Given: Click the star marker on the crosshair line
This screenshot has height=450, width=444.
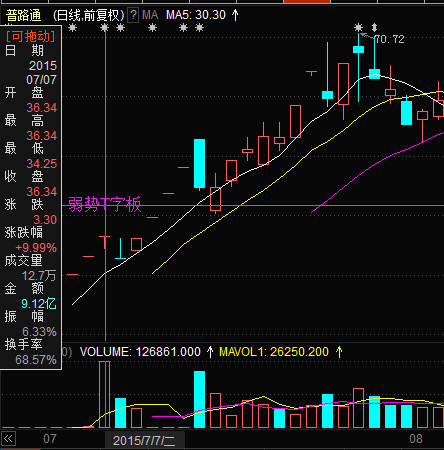Looking at the screenshot, I should click(x=104, y=28).
